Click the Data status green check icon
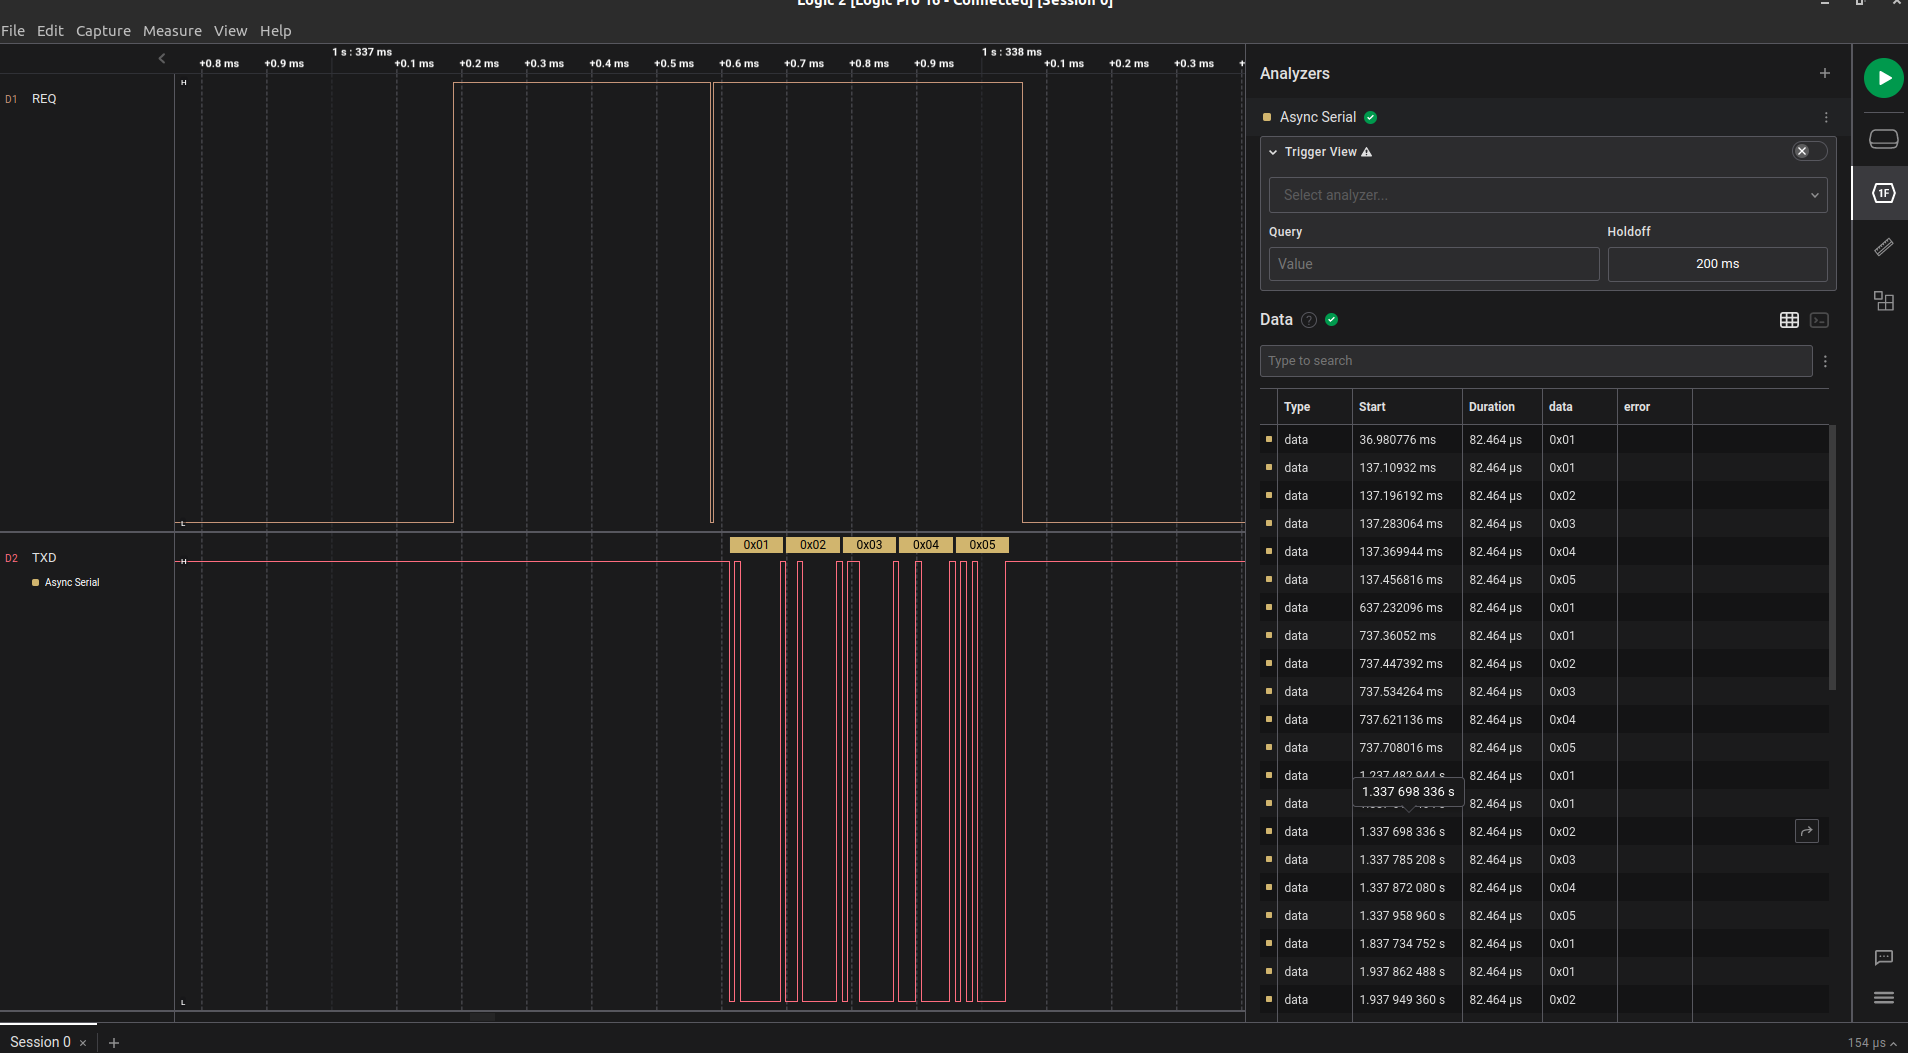This screenshot has width=1908, height=1053. pyautogui.click(x=1331, y=319)
